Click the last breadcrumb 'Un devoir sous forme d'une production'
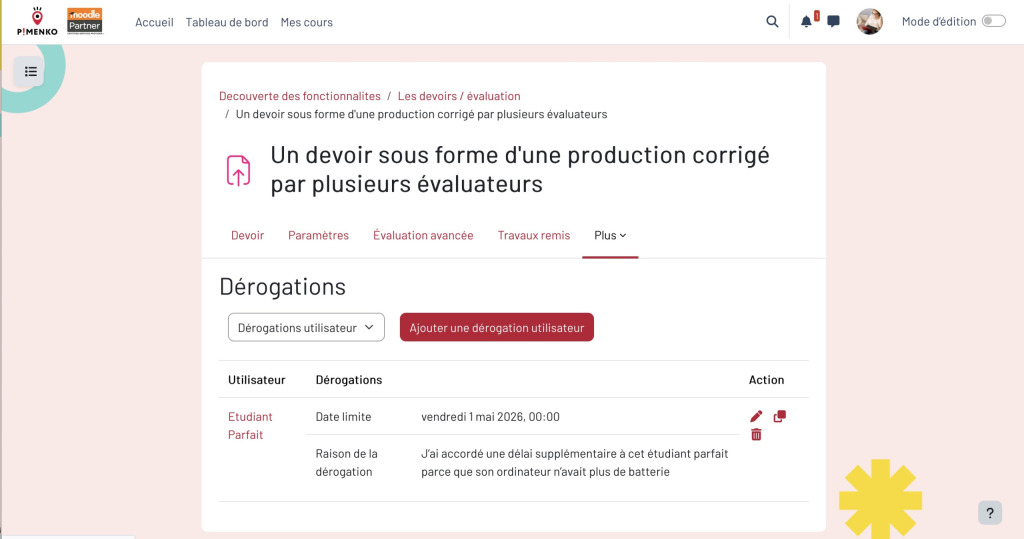 [x=421, y=114]
